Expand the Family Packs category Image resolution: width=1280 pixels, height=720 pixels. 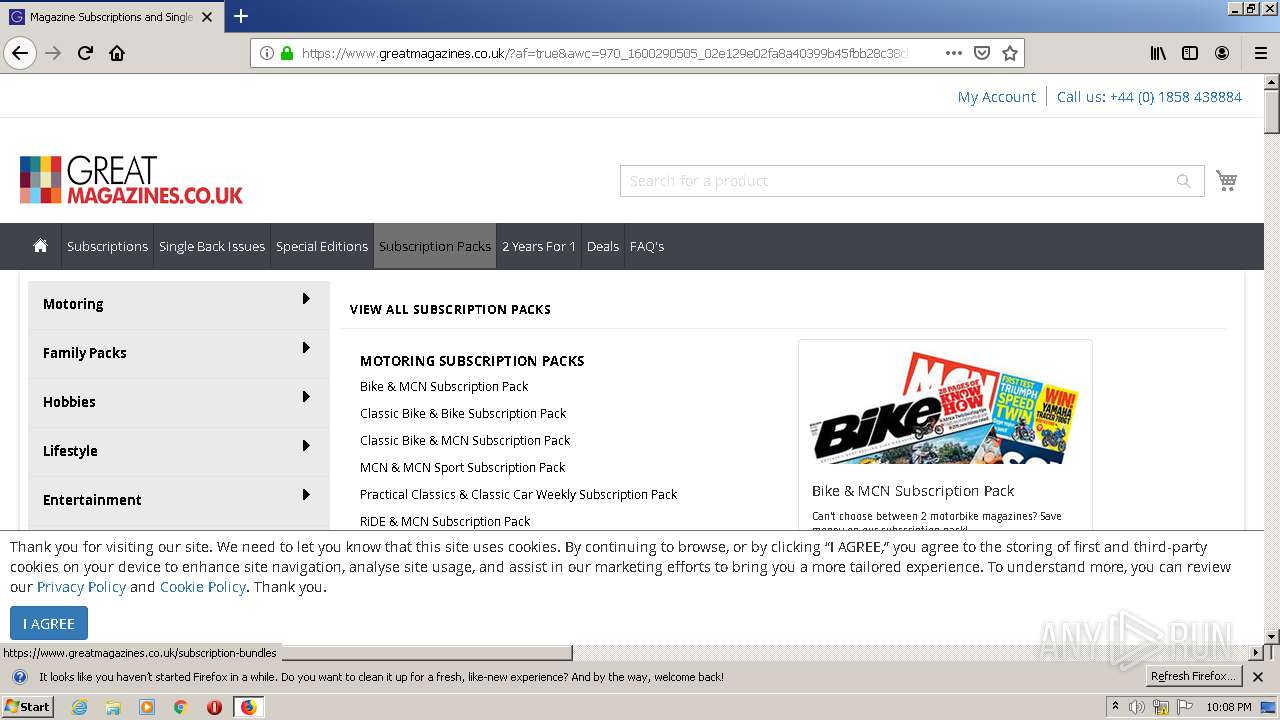[179, 353]
